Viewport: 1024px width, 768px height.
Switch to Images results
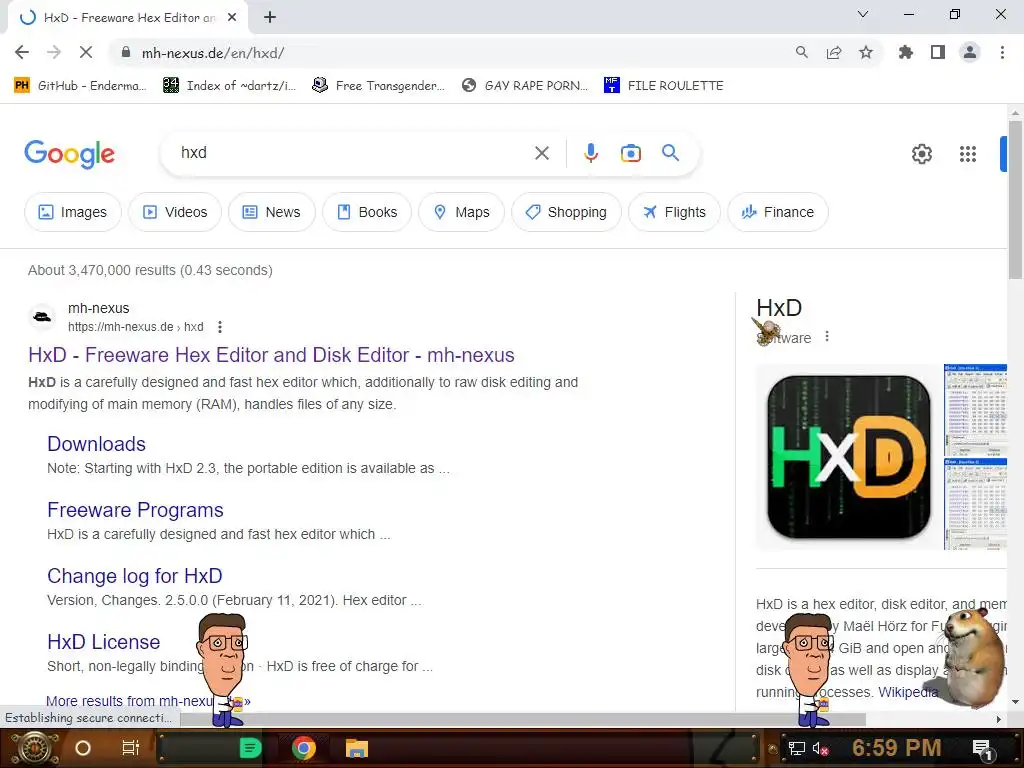(72, 212)
